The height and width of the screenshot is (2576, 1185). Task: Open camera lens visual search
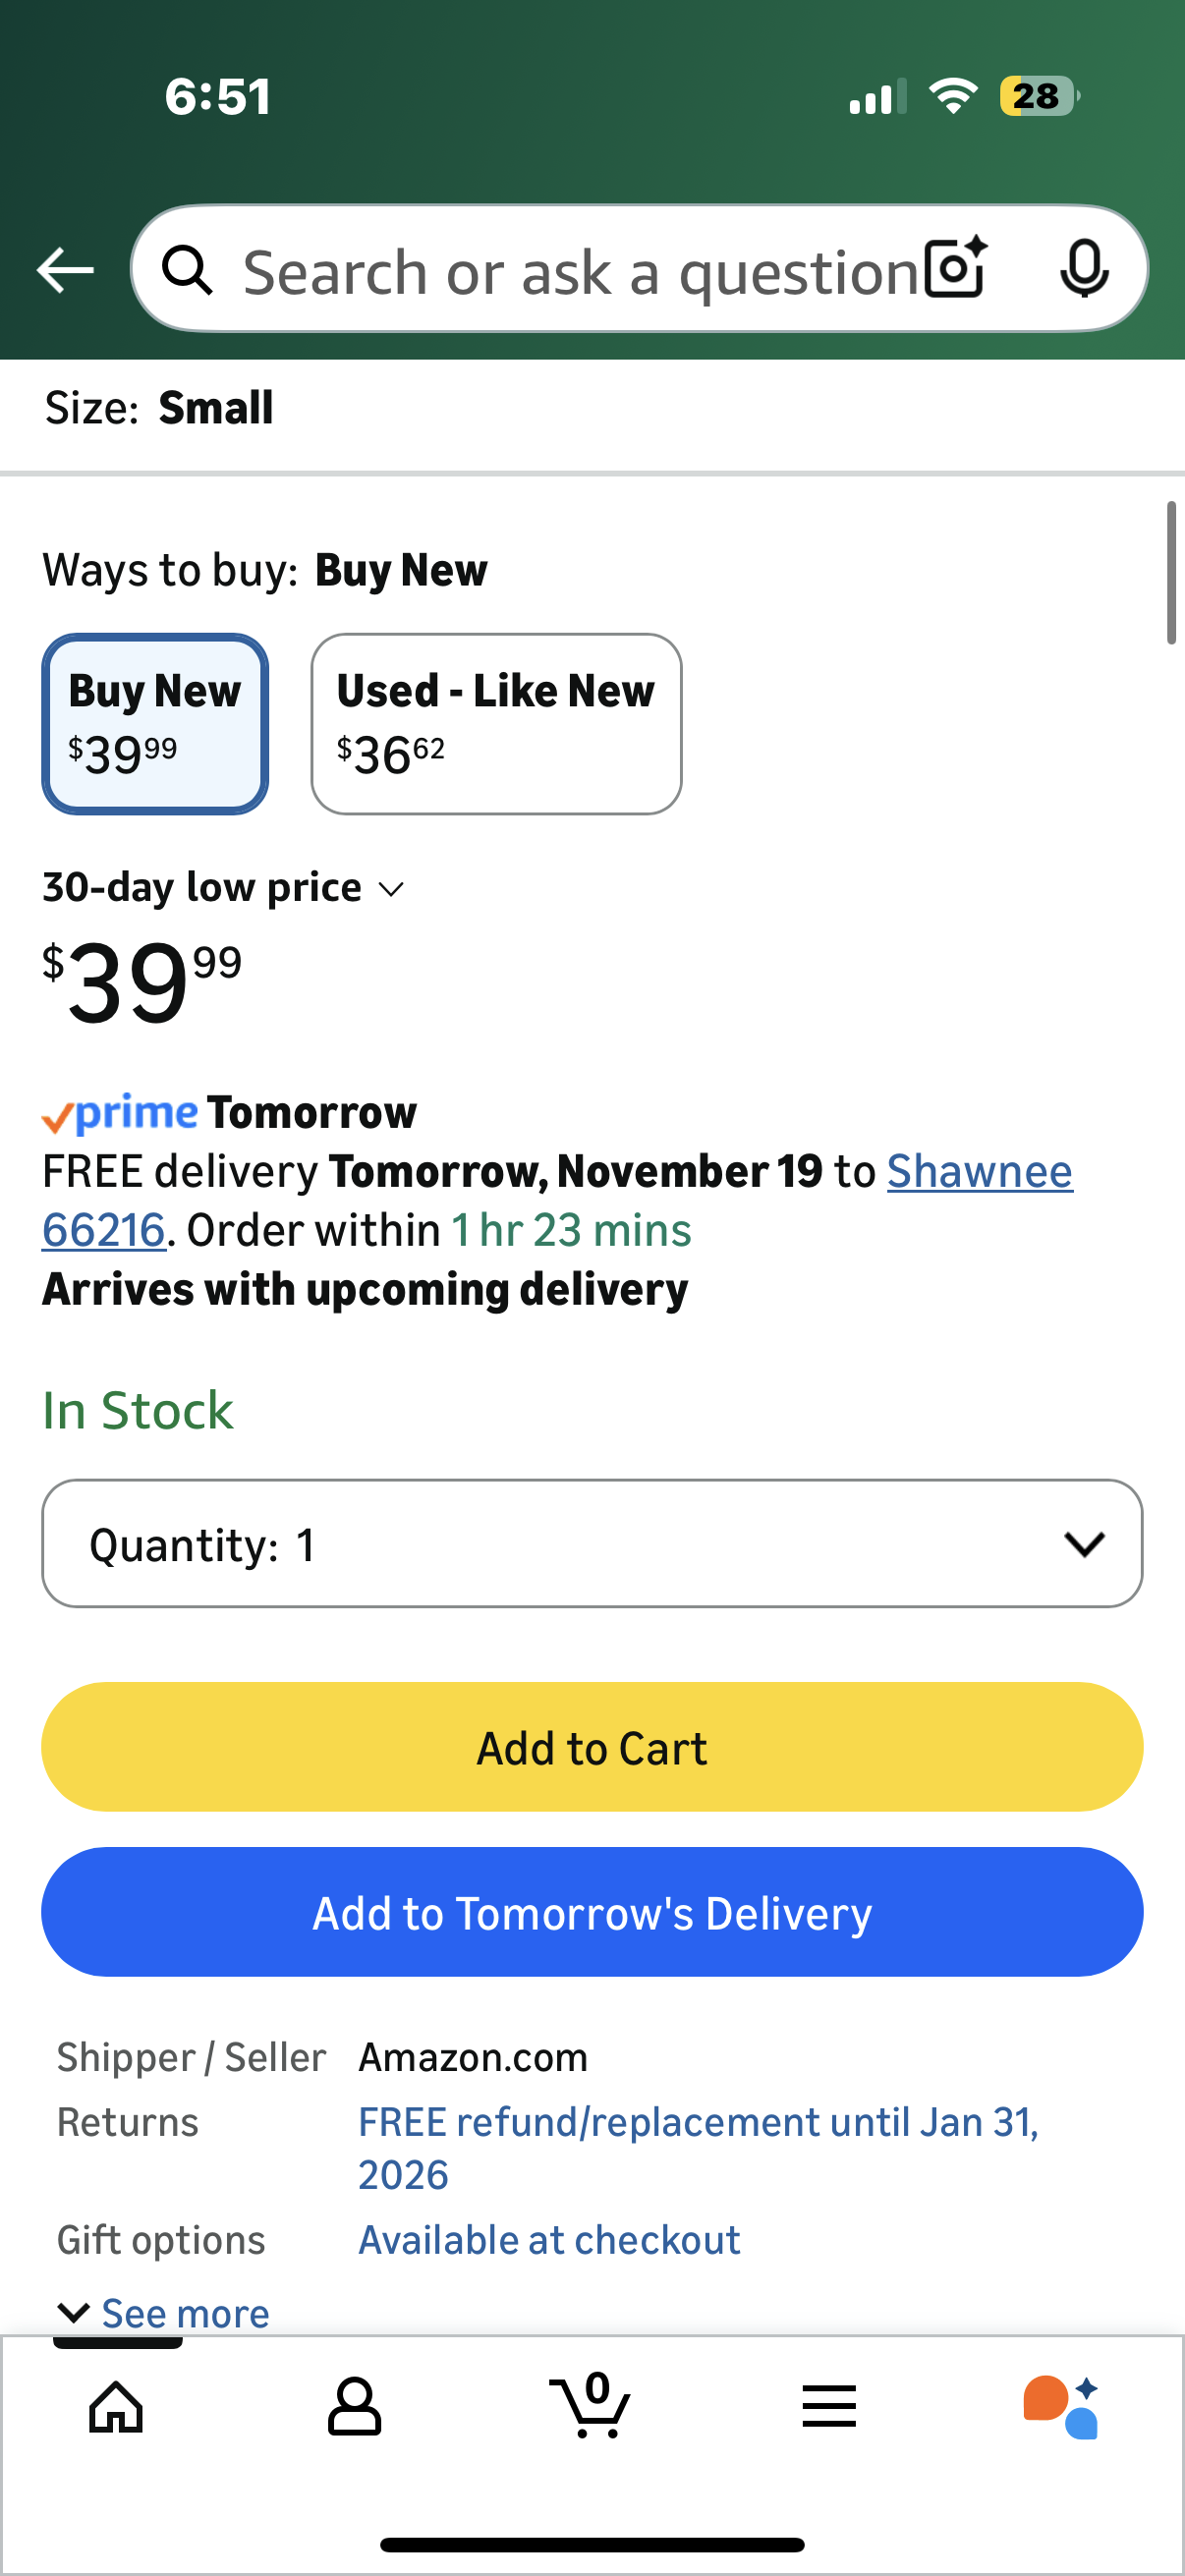[x=955, y=268]
